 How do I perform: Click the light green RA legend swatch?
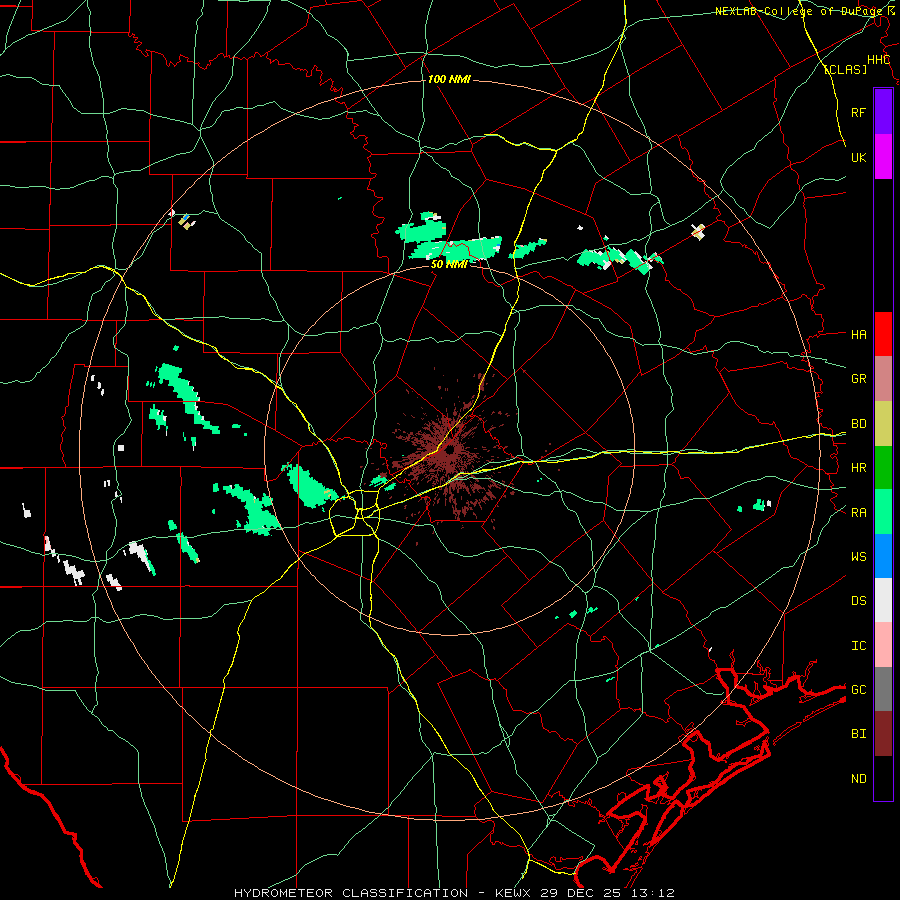[x=883, y=512]
